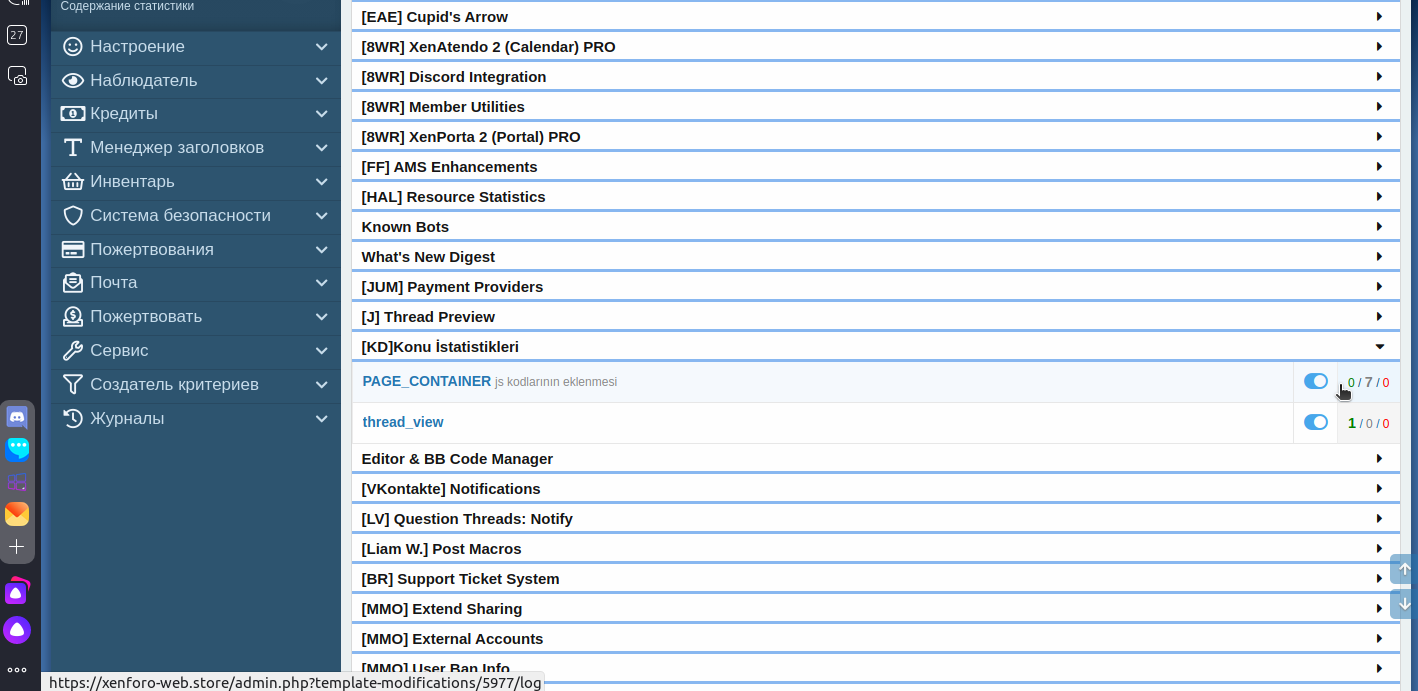Image resolution: width=1418 pixels, height=691 pixels.
Task: Open Discord from the browser sidebar
Action: (17, 417)
